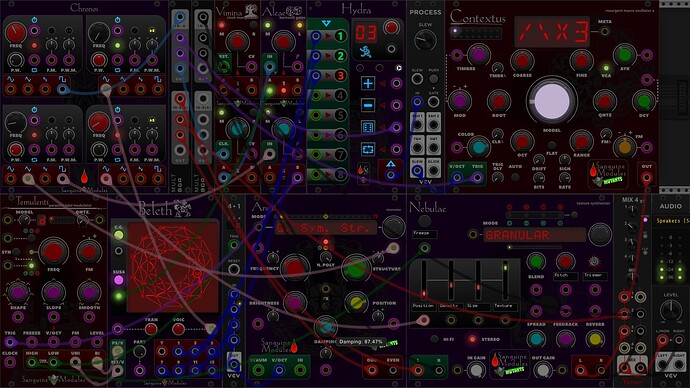Click the COLOR knob on Contextus

pyautogui.click(x=478, y=147)
